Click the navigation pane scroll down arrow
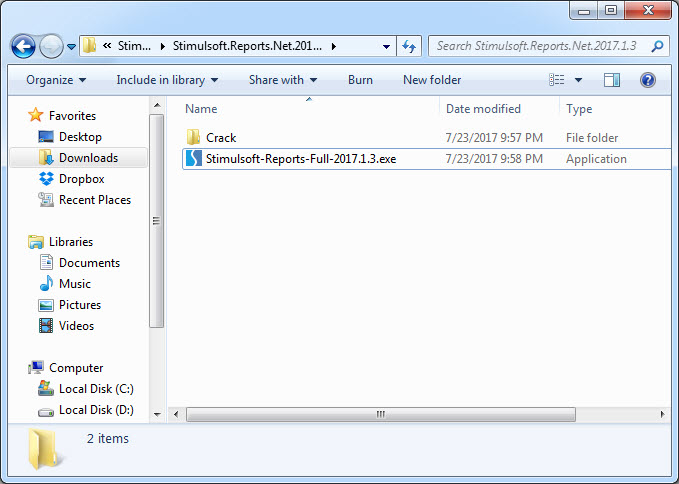This screenshot has height=484, width=679. 157,414
